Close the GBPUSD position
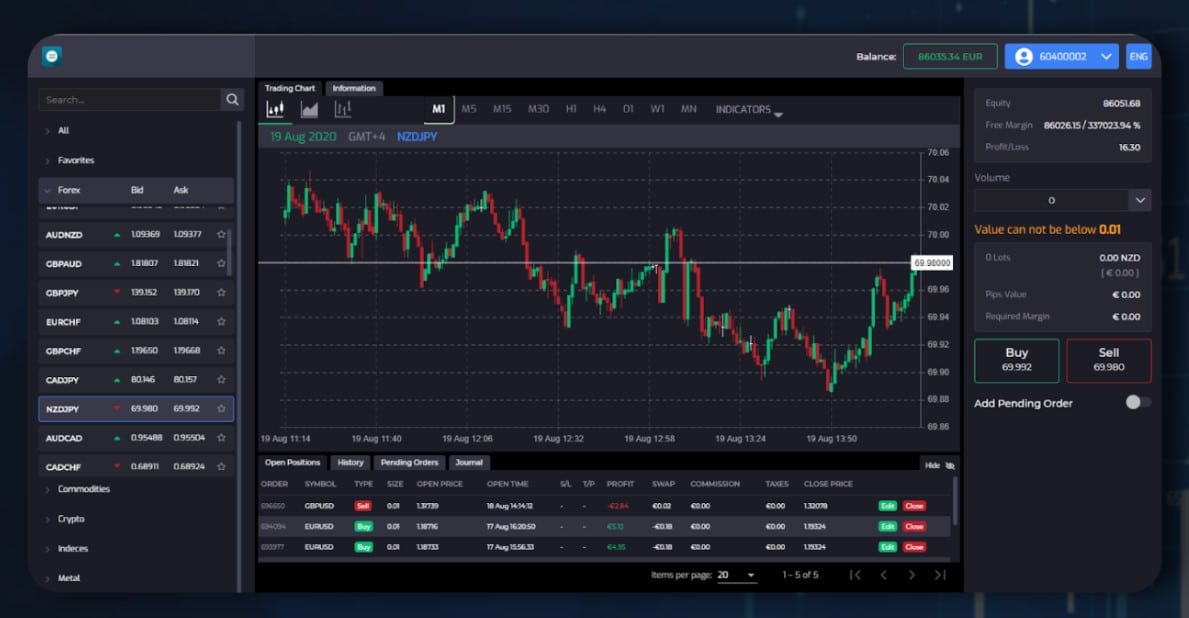 tap(913, 506)
